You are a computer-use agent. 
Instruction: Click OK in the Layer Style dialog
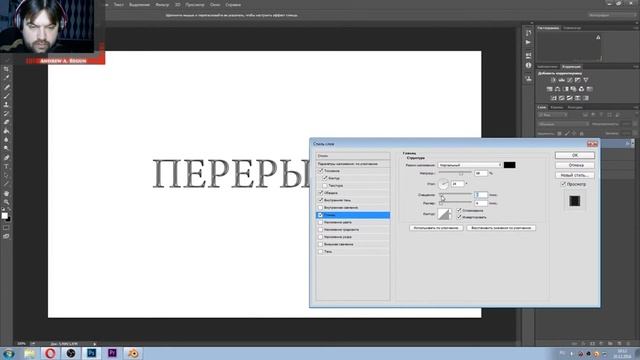tap(575, 155)
